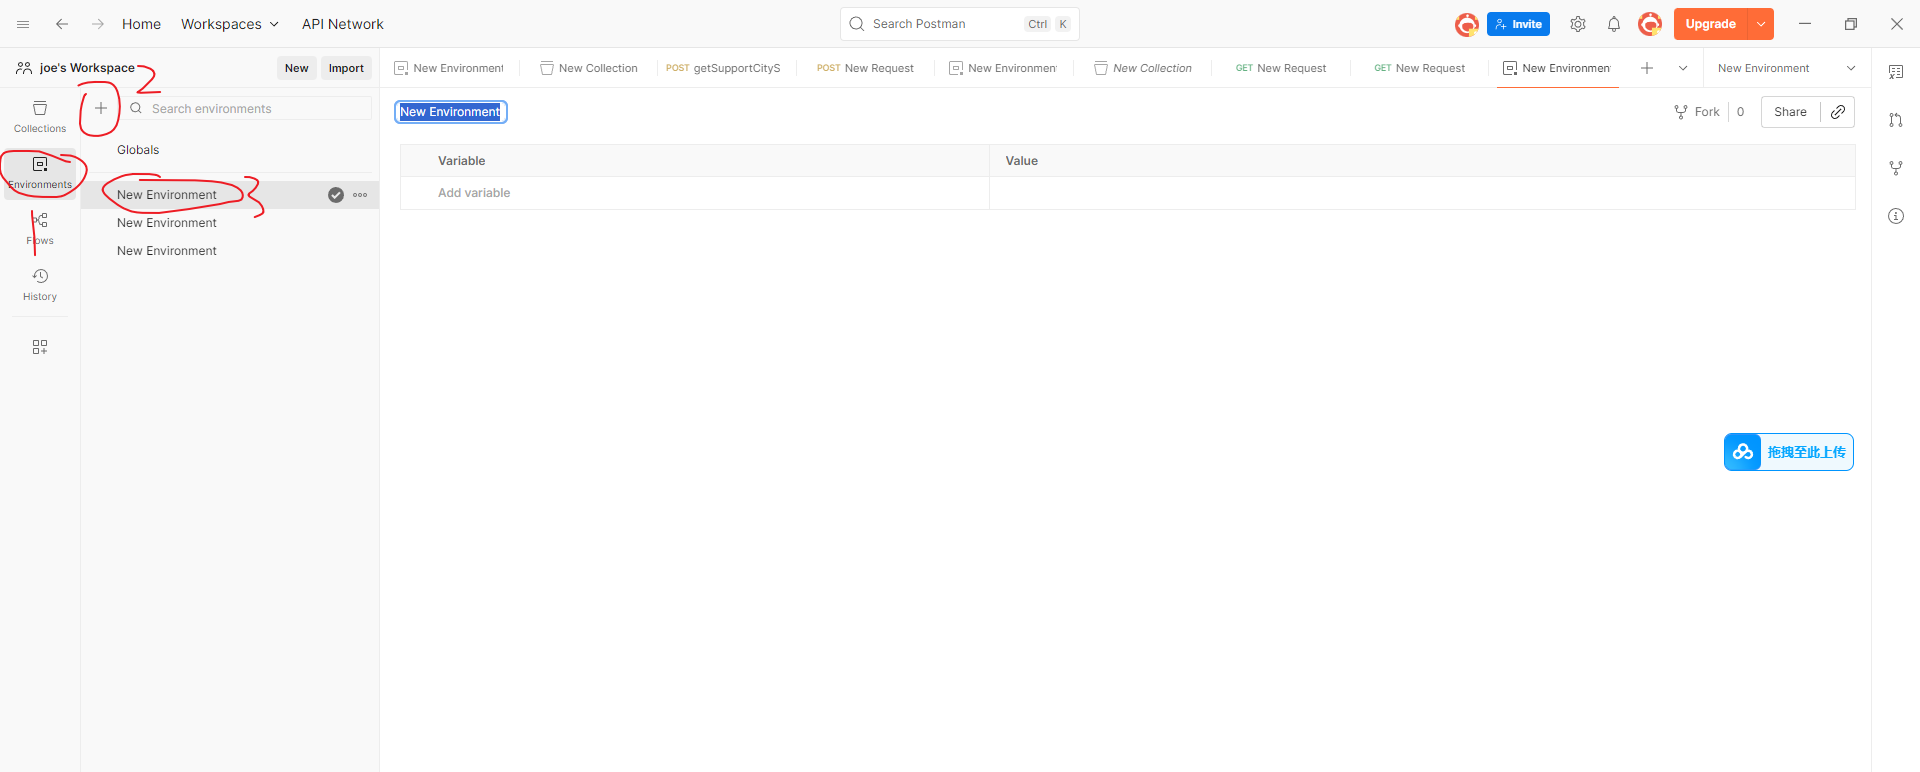The width and height of the screenshot is (1920, 772).
Task: Open the user avatar icon
Action: tap(1650, 24)
